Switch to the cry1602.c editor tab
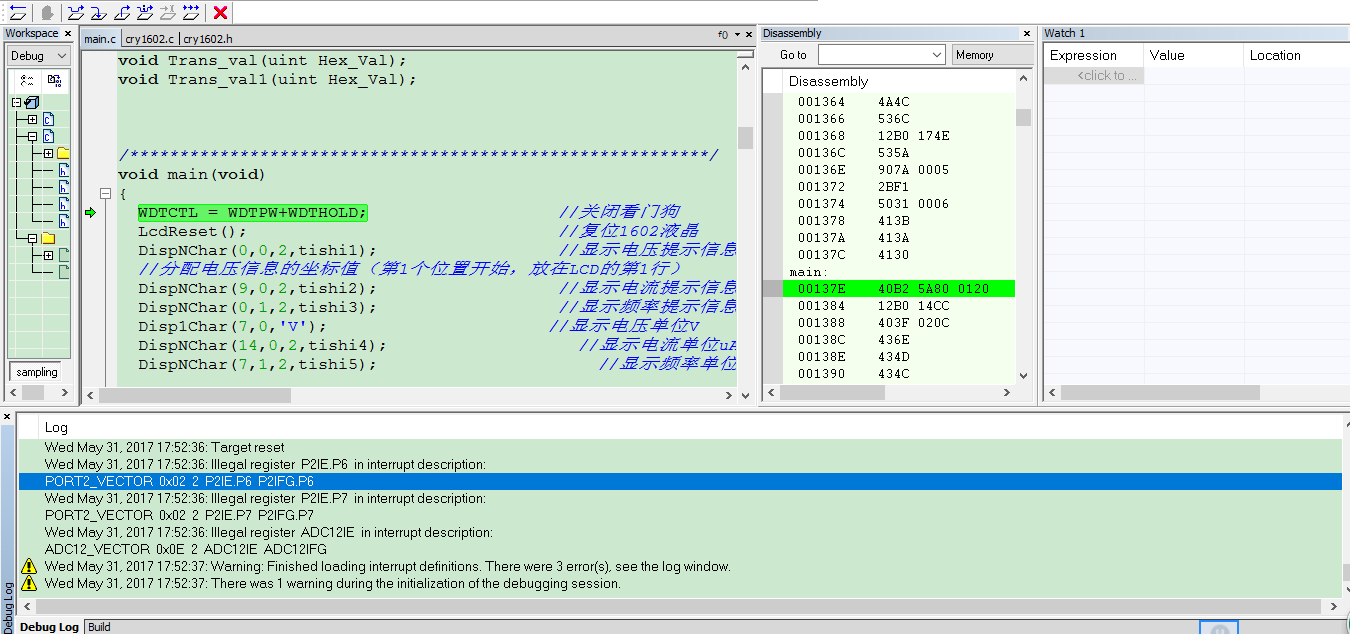 coord(150,39)
